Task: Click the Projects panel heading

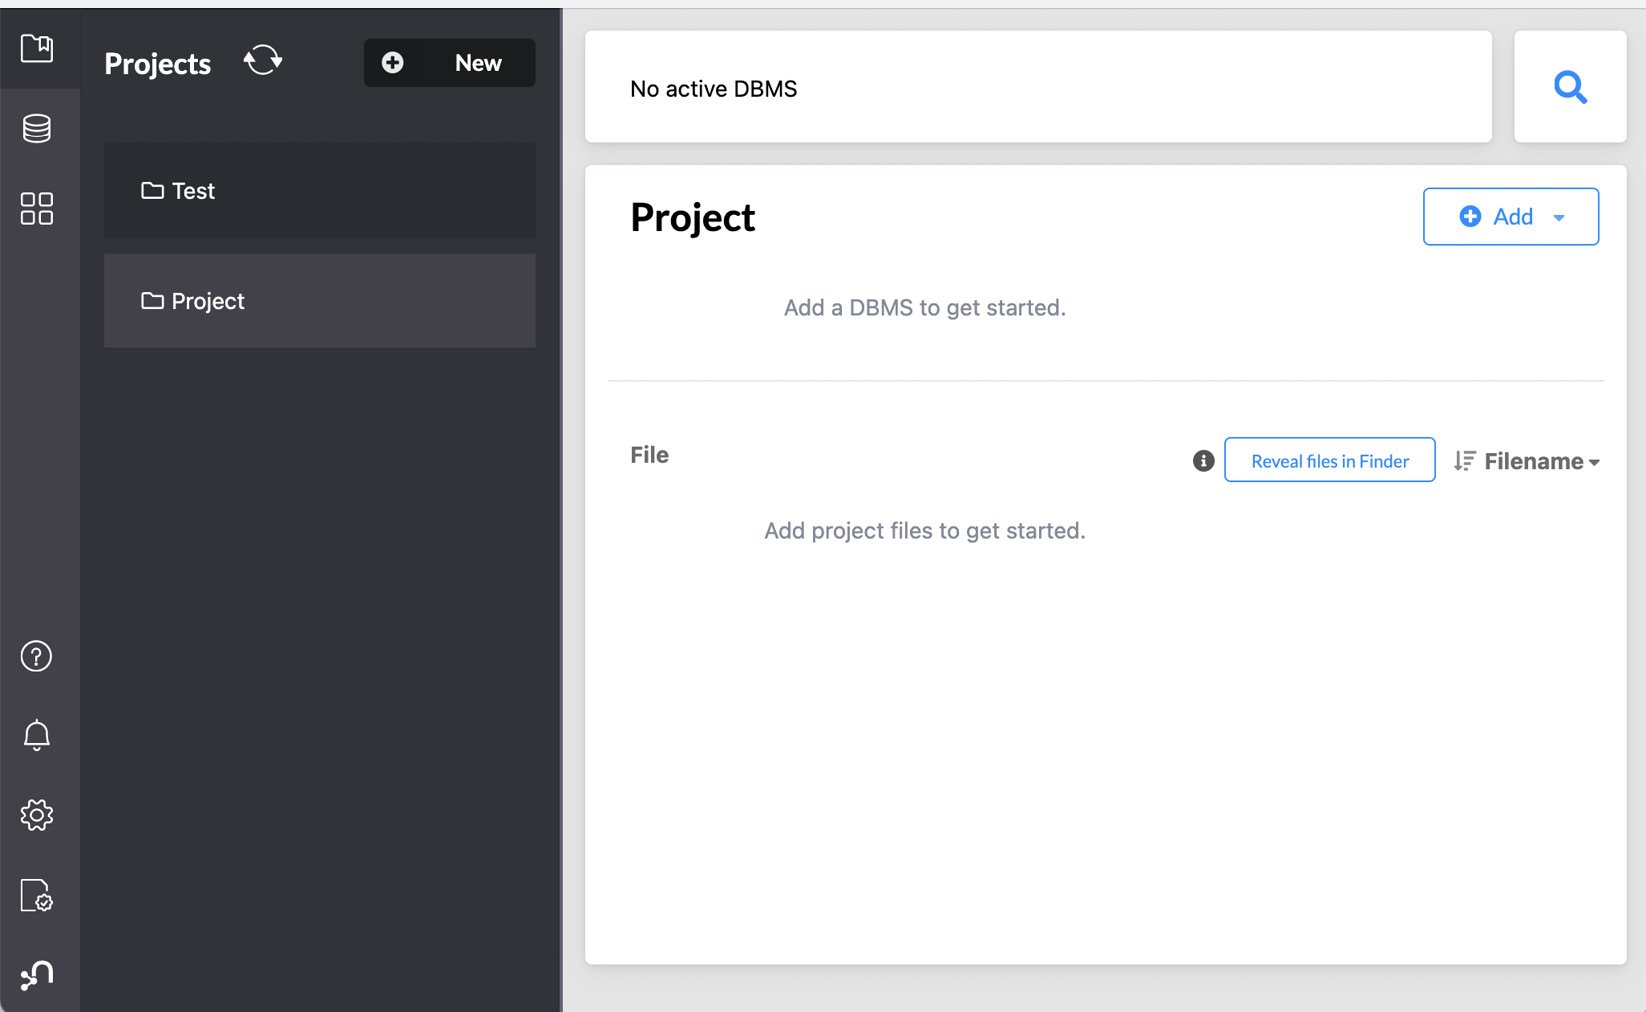Action: pos(157,64)
